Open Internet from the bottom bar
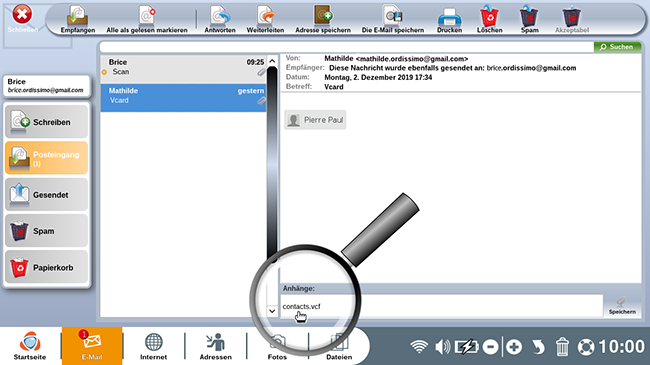Screen dimensions: 650x365 [x=153, y=346]
